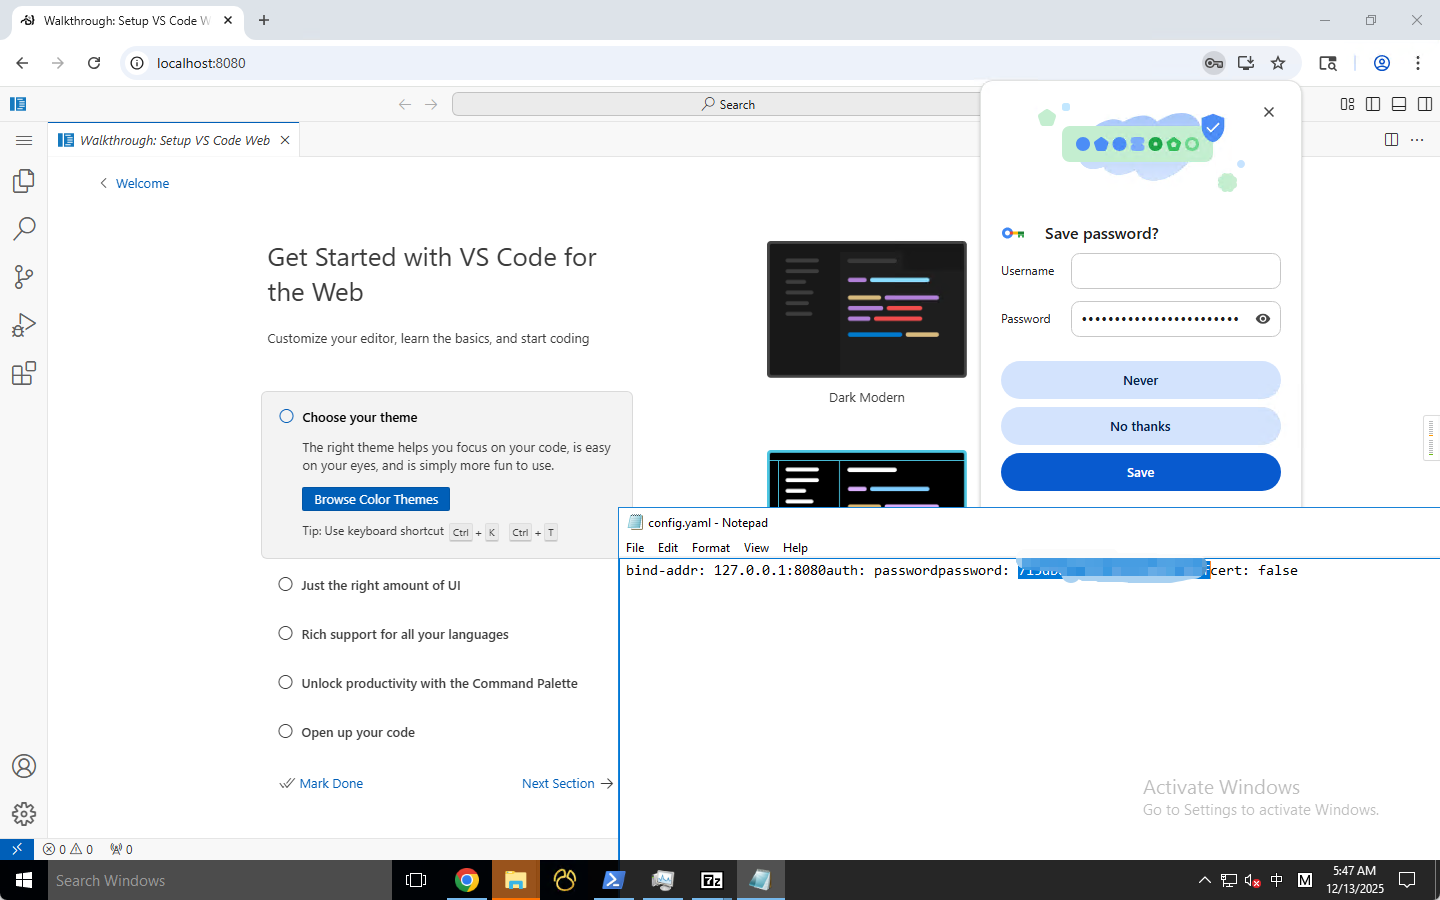Select 'Just the right amount of UI' step
Image resolution: width=1440 pixels, height=900 pixels.
pos(380,585)
